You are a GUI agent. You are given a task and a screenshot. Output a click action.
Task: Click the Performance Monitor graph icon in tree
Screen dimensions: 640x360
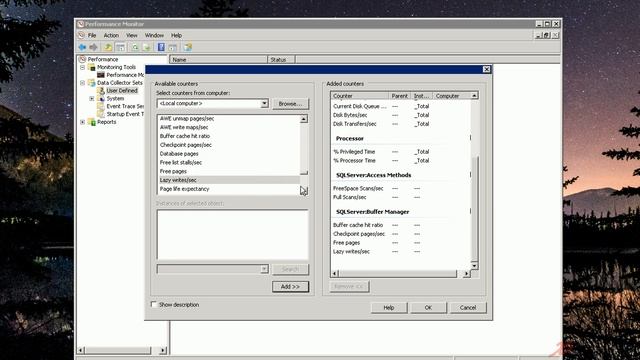101,75
